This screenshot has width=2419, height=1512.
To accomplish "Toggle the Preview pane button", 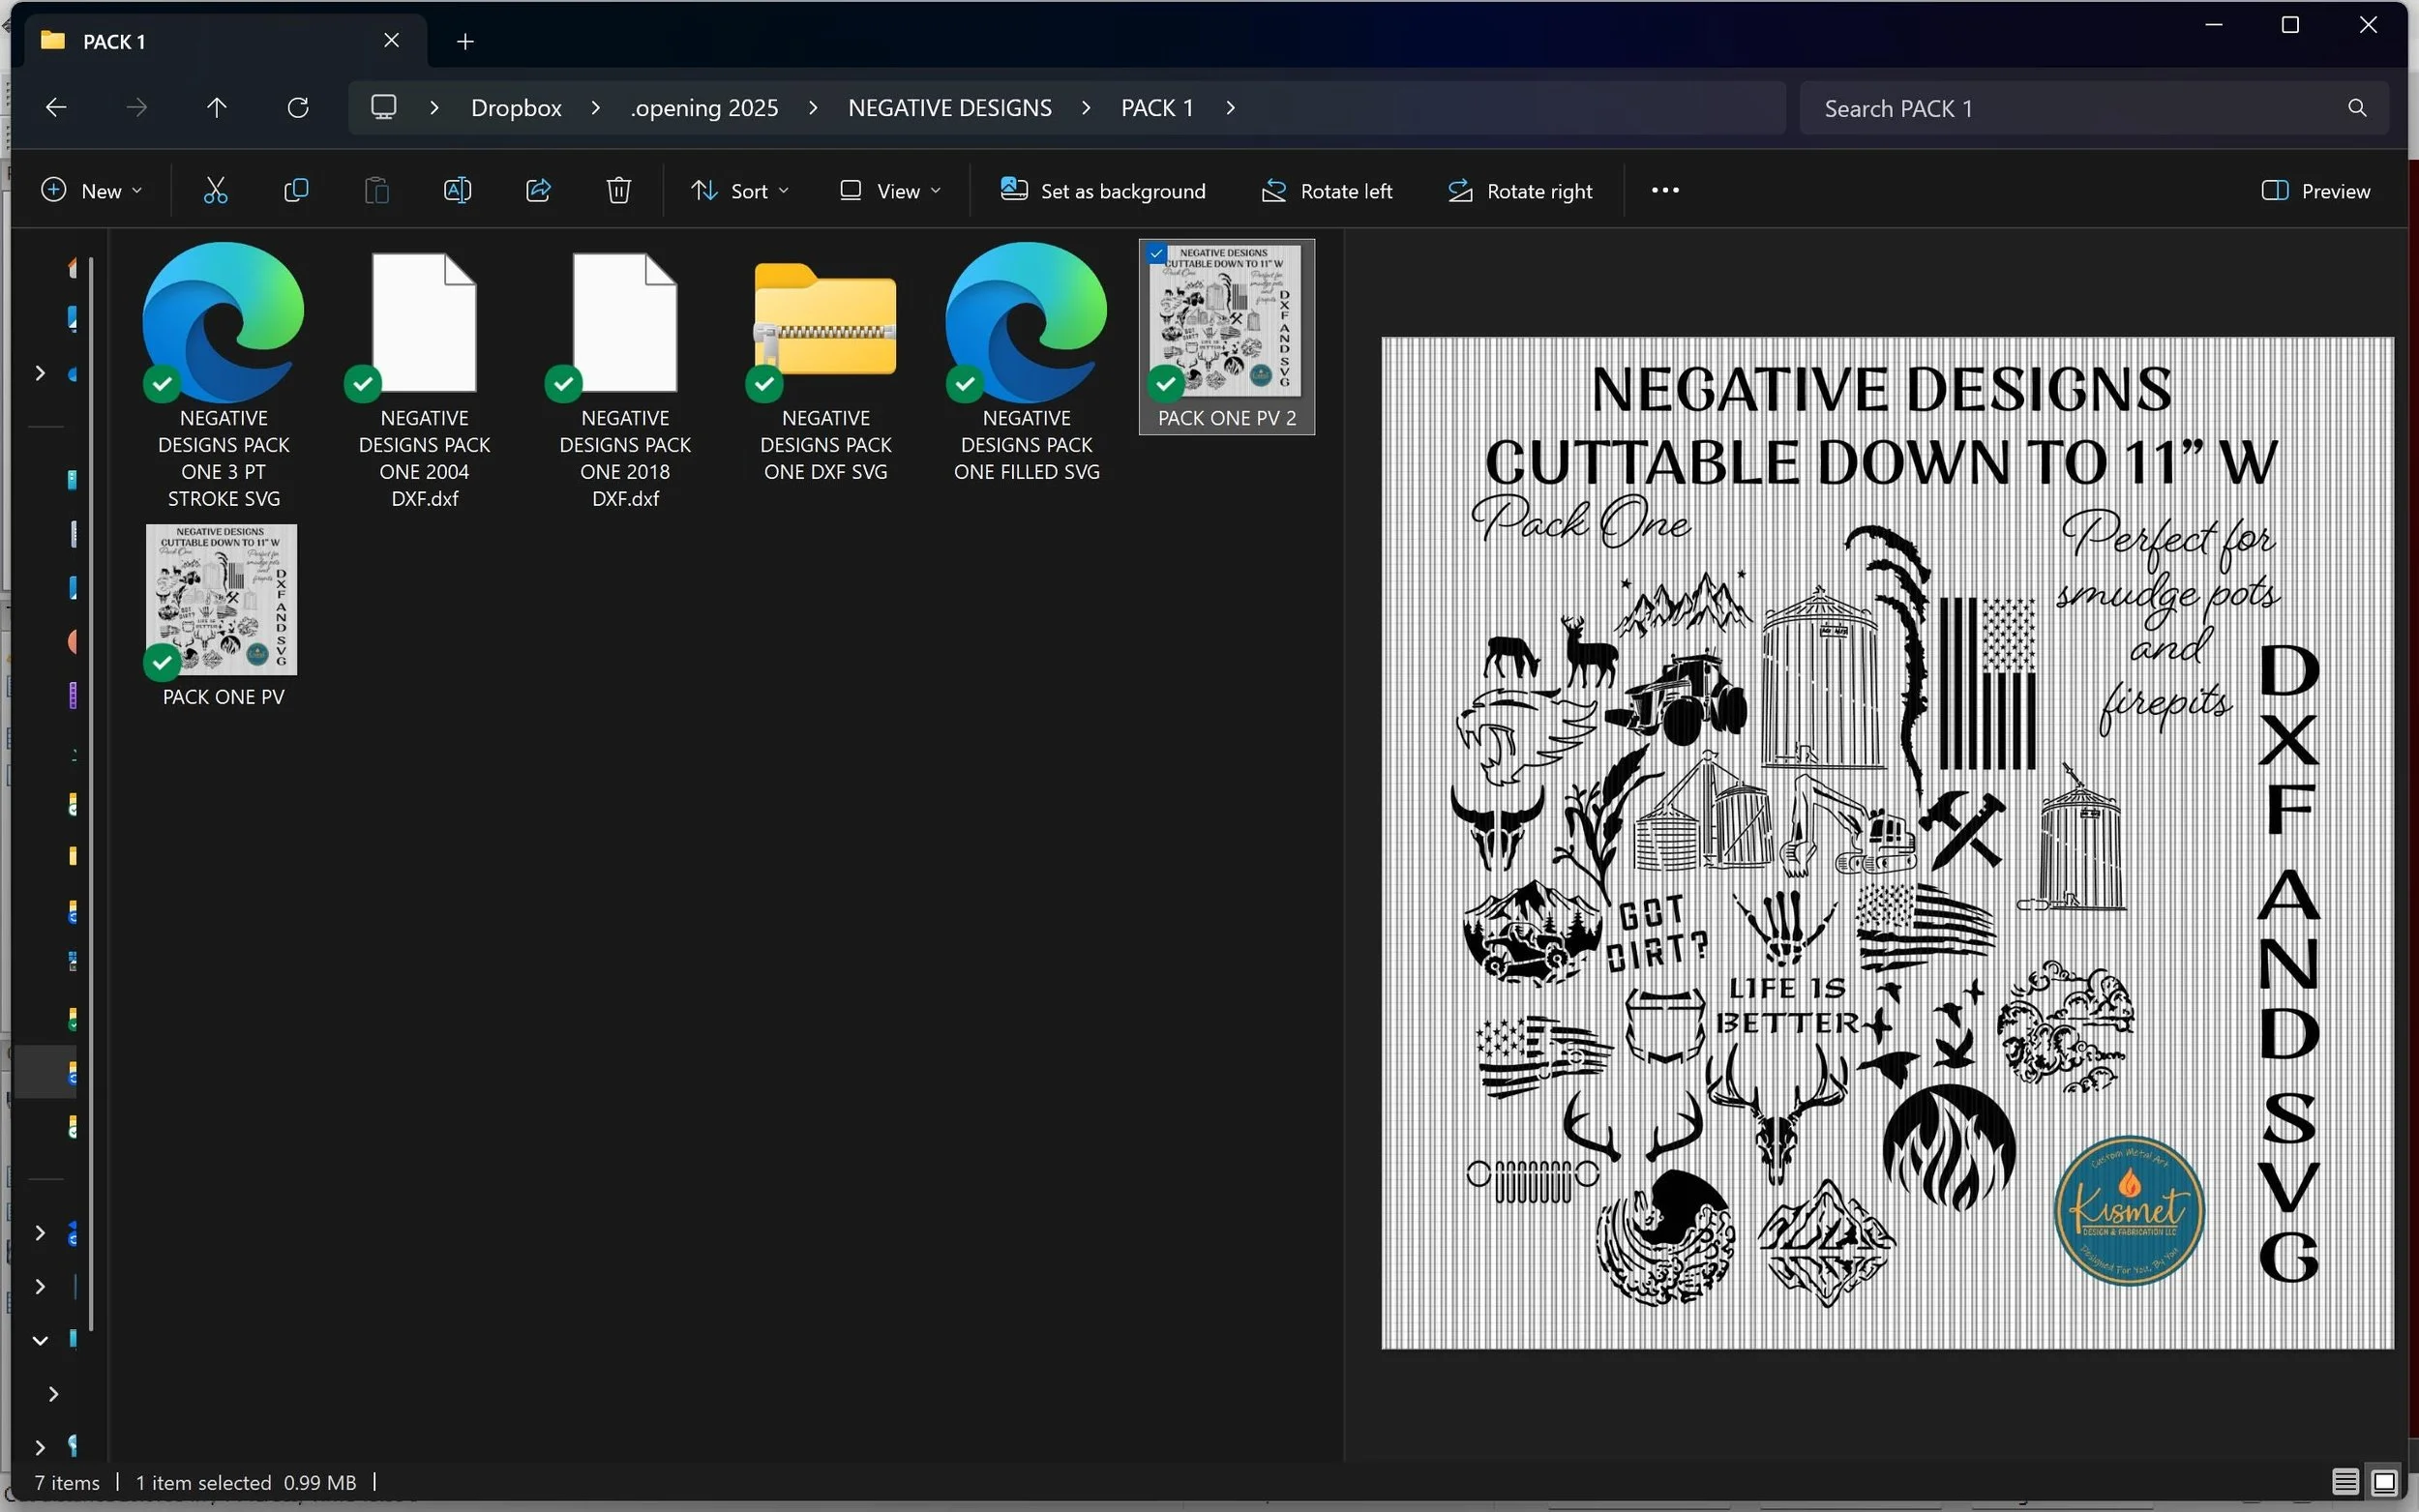I will click(x=2316, y=191).
